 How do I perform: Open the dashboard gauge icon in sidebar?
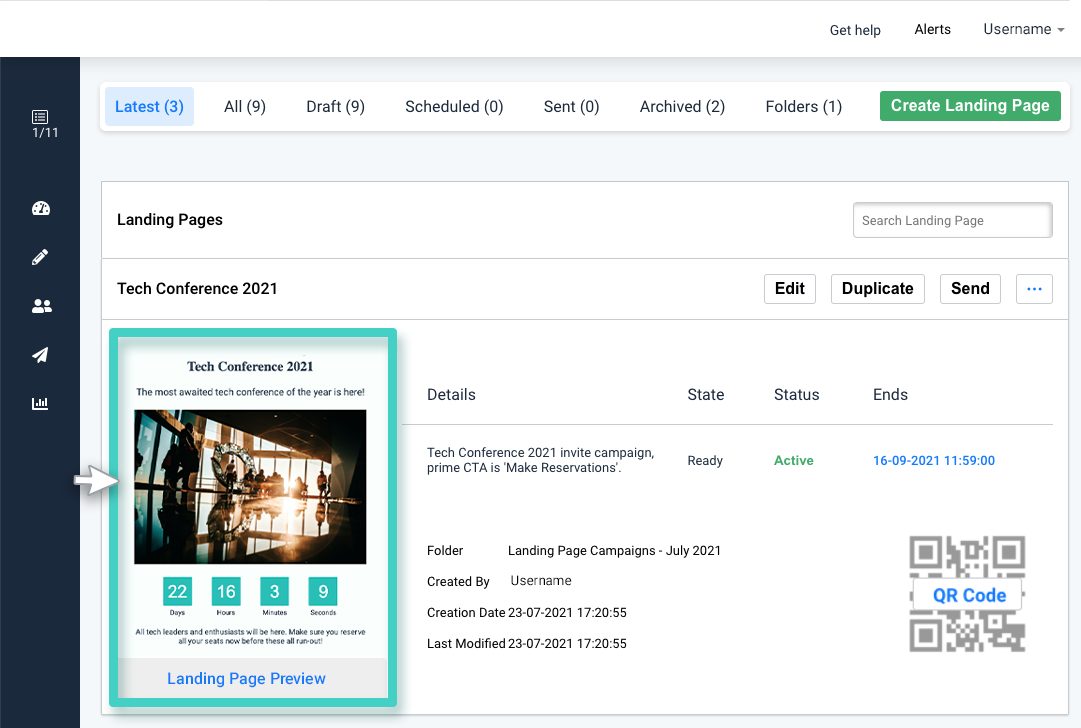[x=41, y=208]
